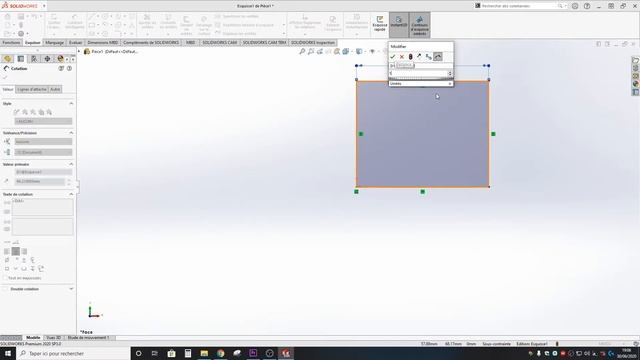Switch to Etude de mouvement 1 tab
Image resolution: width=640 pixels, height=360 pixels.
[88, 338]
